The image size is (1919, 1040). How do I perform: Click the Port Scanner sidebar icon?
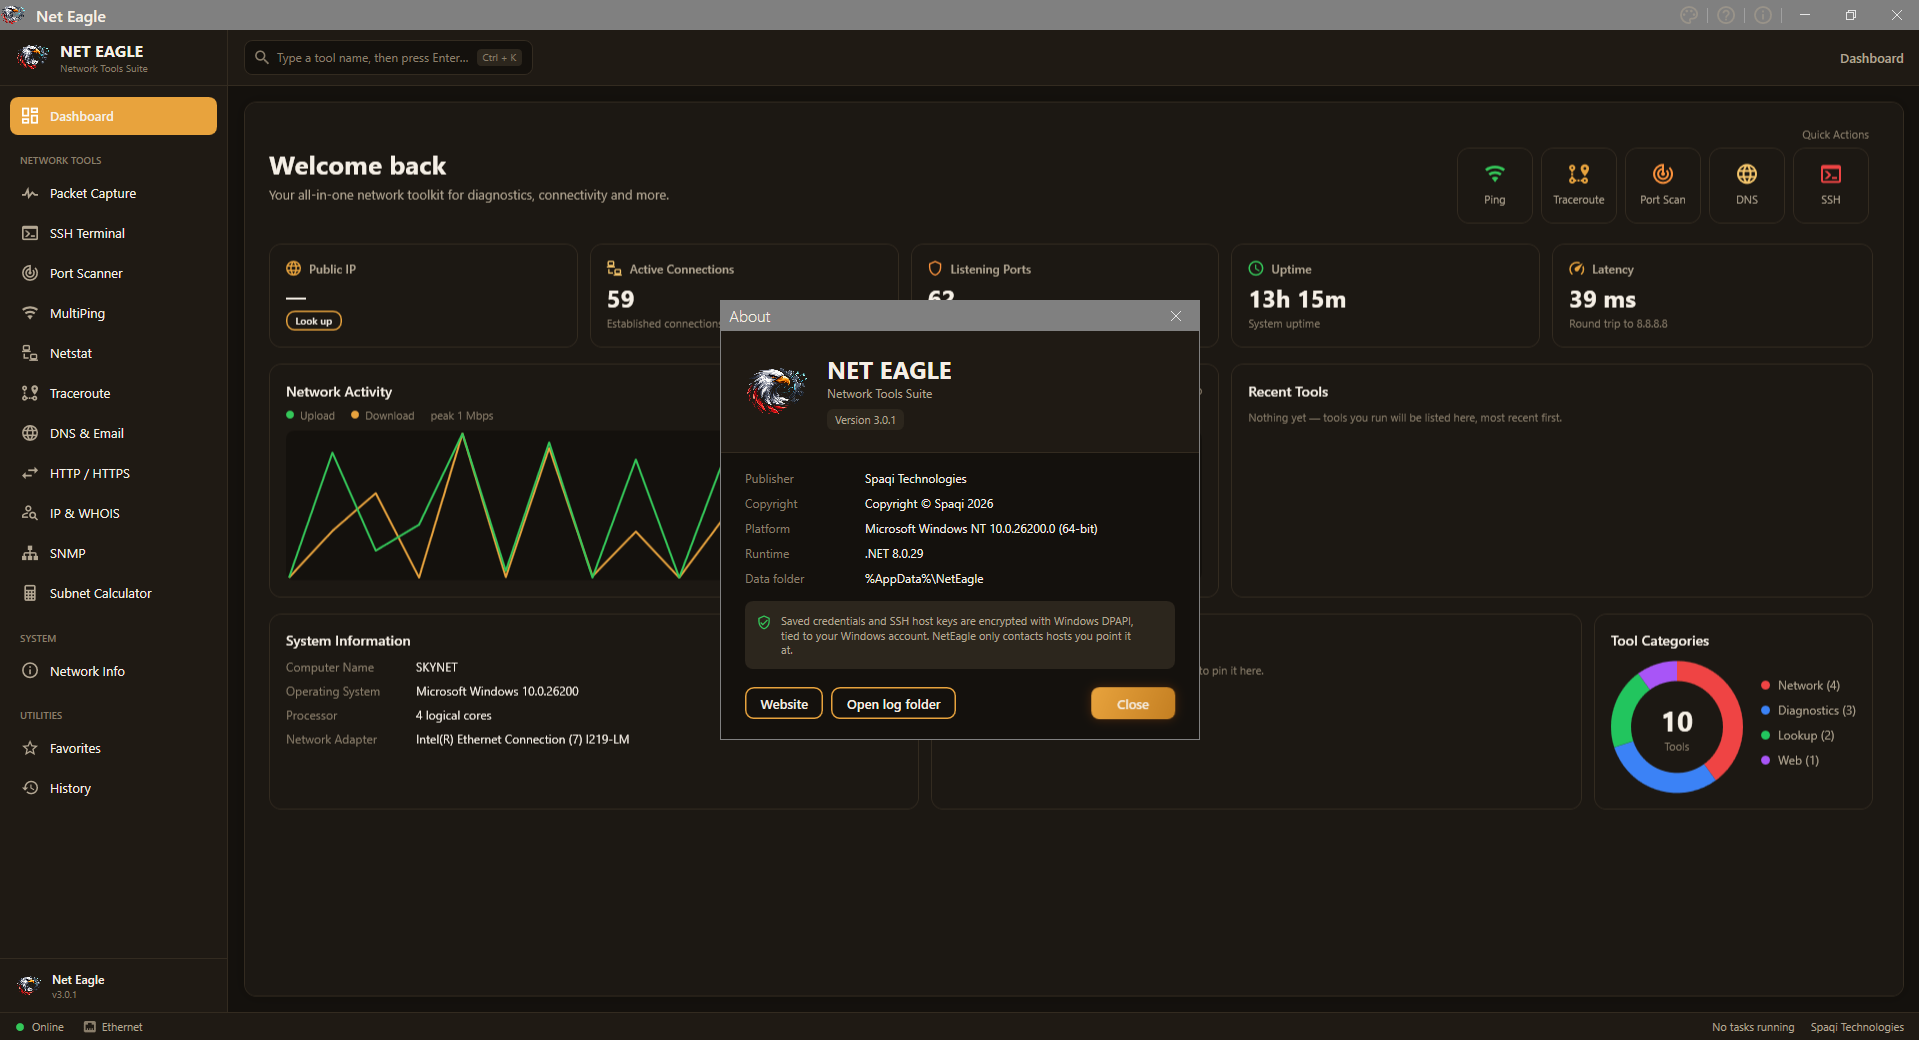pyautogui.click(x=30, y=273)
